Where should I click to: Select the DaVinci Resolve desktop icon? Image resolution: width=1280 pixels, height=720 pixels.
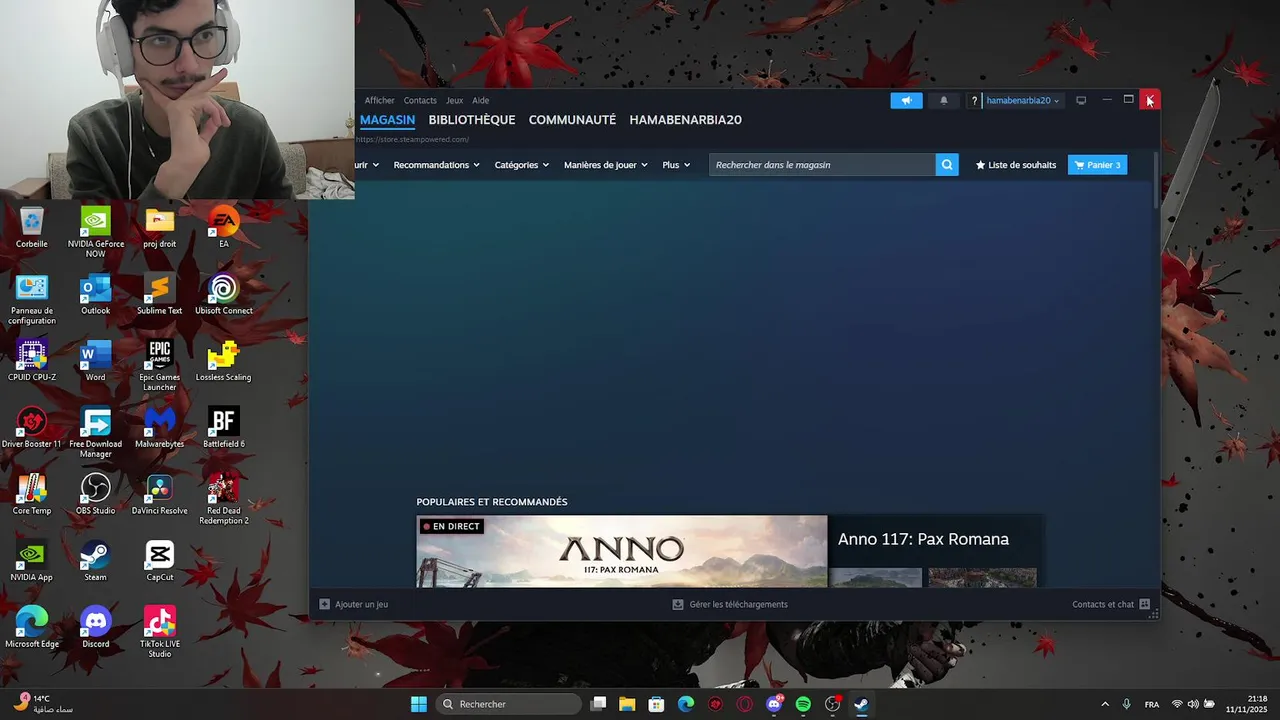pyautogui.click(x=160, y=495)
